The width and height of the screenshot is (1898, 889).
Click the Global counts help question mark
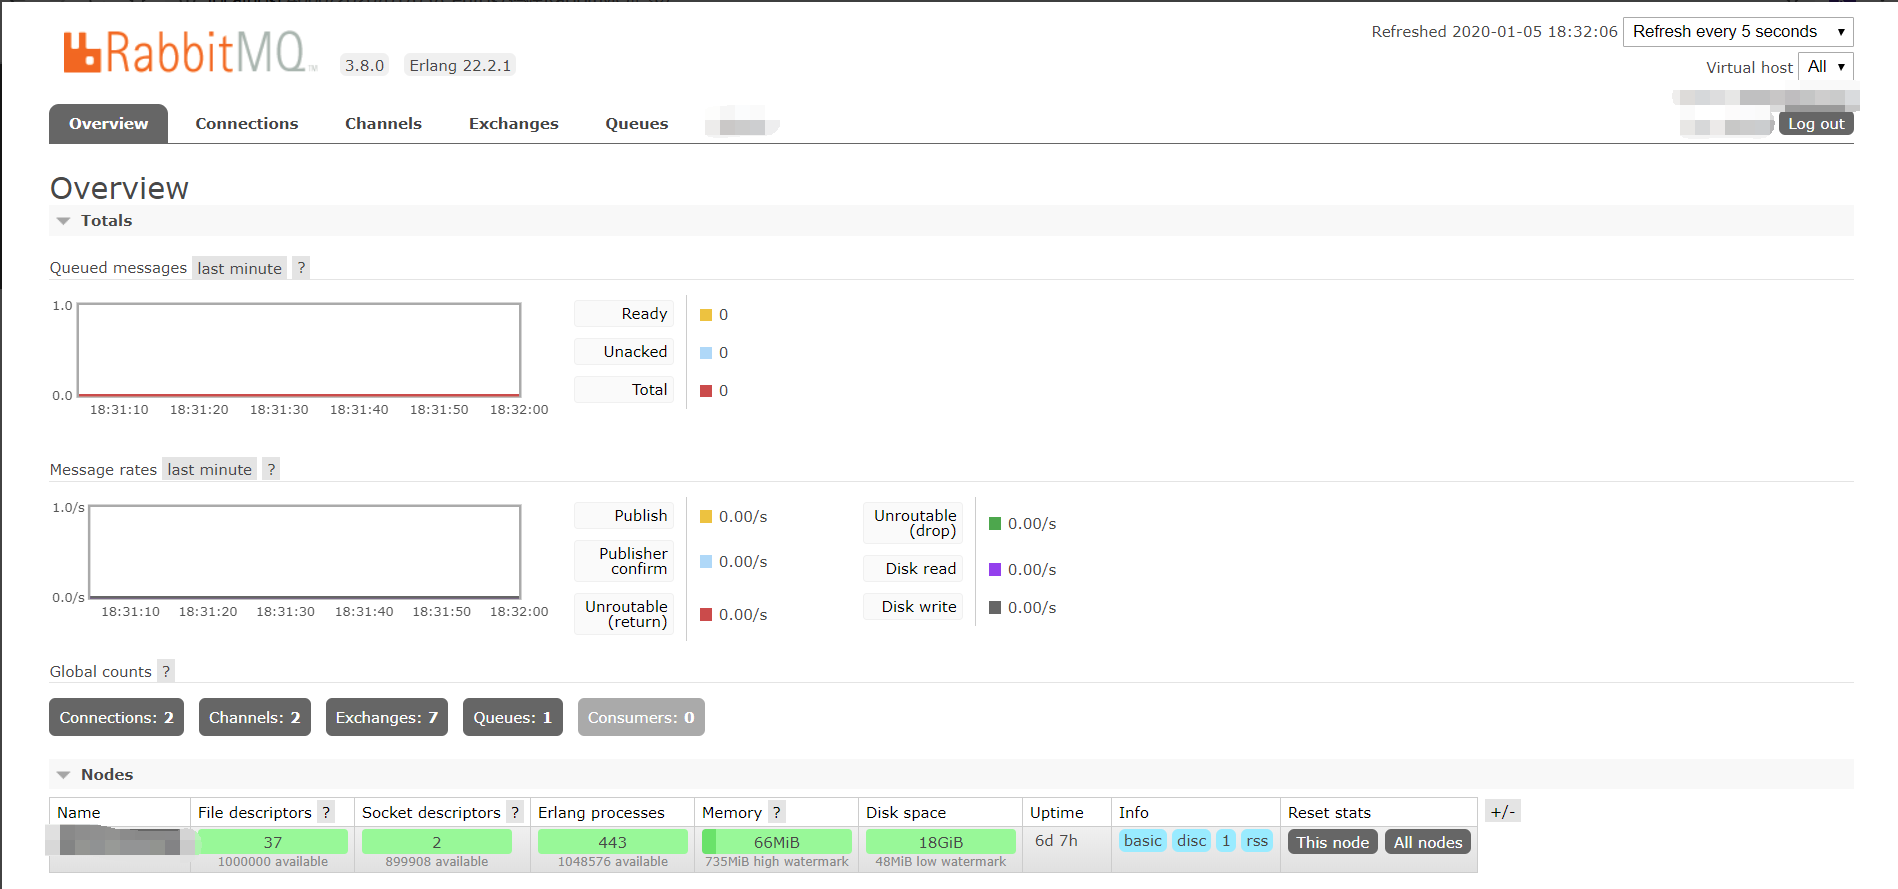pos(166,671)
